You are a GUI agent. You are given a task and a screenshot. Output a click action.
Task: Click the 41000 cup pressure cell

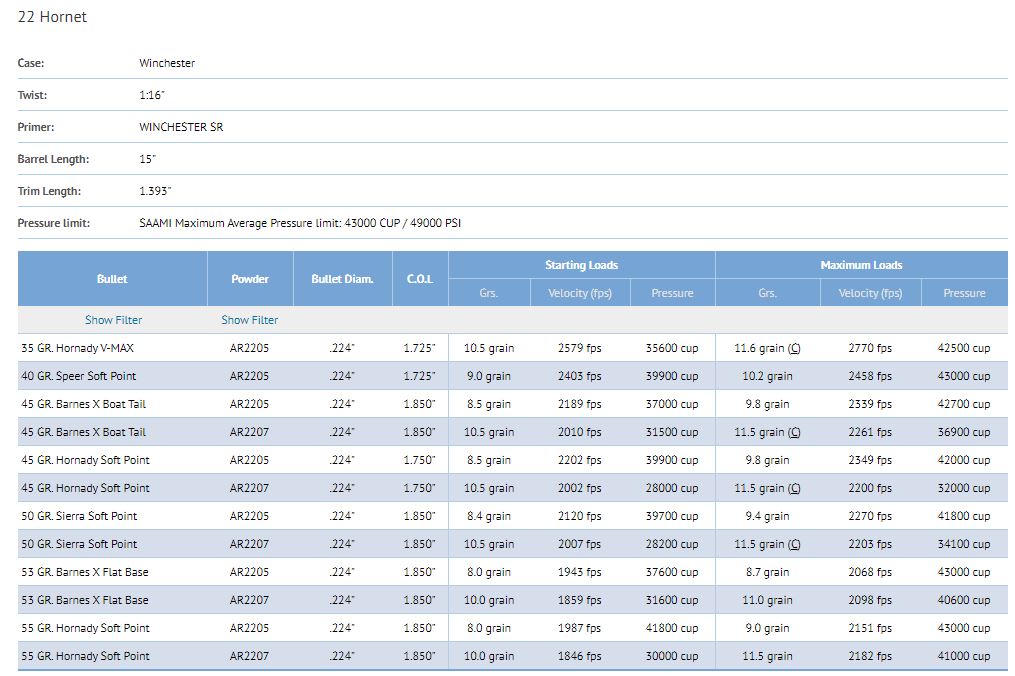tap(964, 656)
